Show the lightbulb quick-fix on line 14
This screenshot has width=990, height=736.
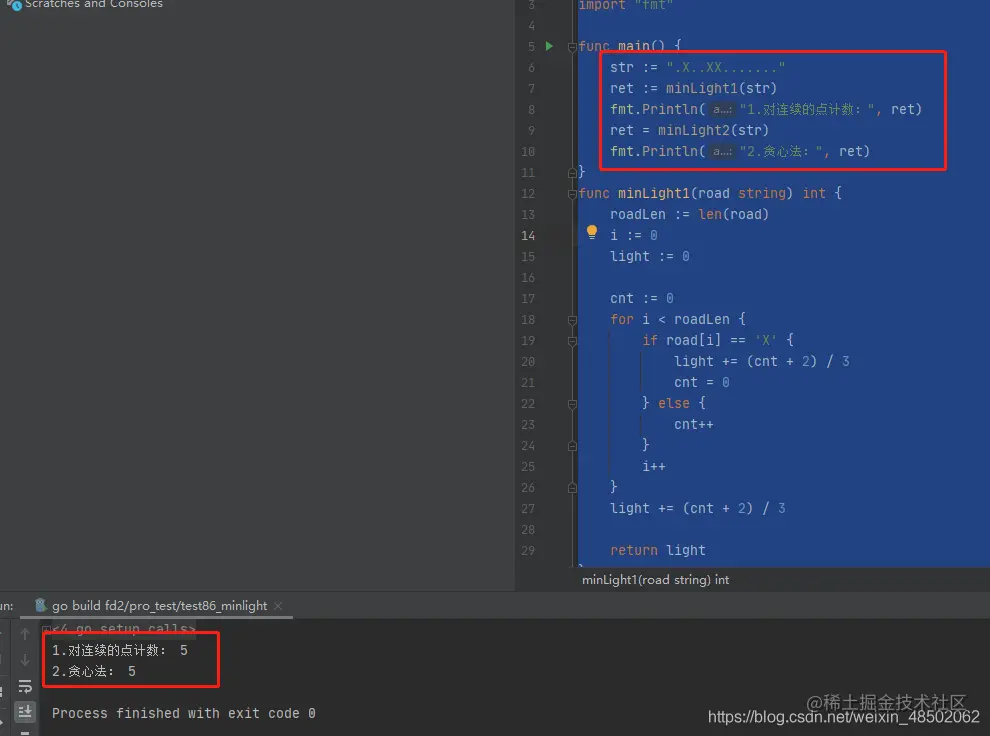pyautogui.click(x=592, y=232)
